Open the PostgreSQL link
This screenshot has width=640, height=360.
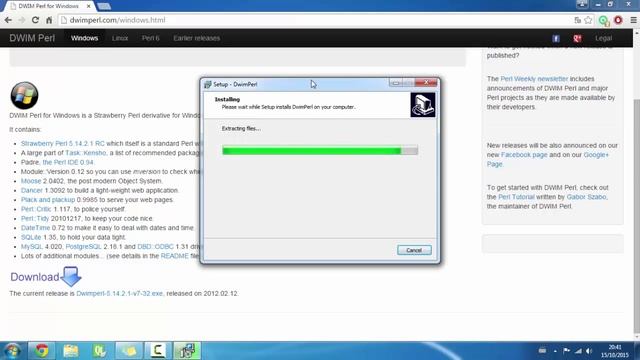click(x=83, y=247)
